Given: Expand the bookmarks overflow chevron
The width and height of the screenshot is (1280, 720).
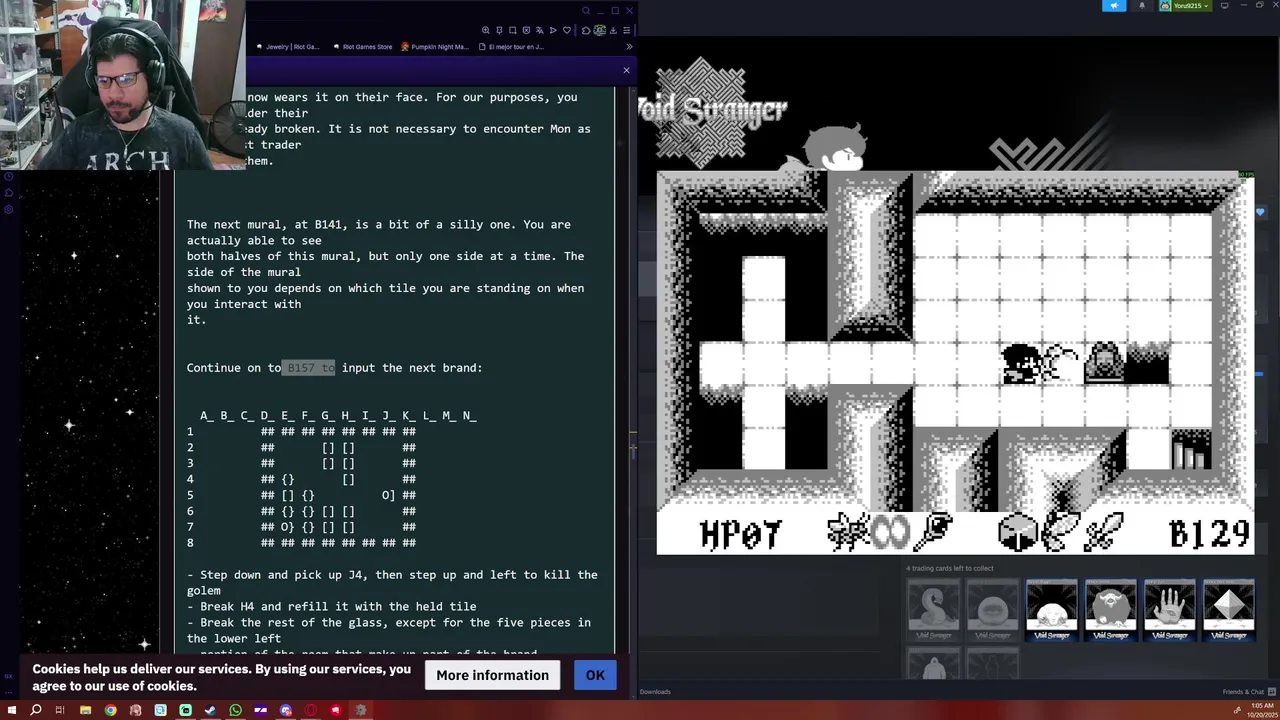Looking at the screenshot, I should (x=629, y=47).
